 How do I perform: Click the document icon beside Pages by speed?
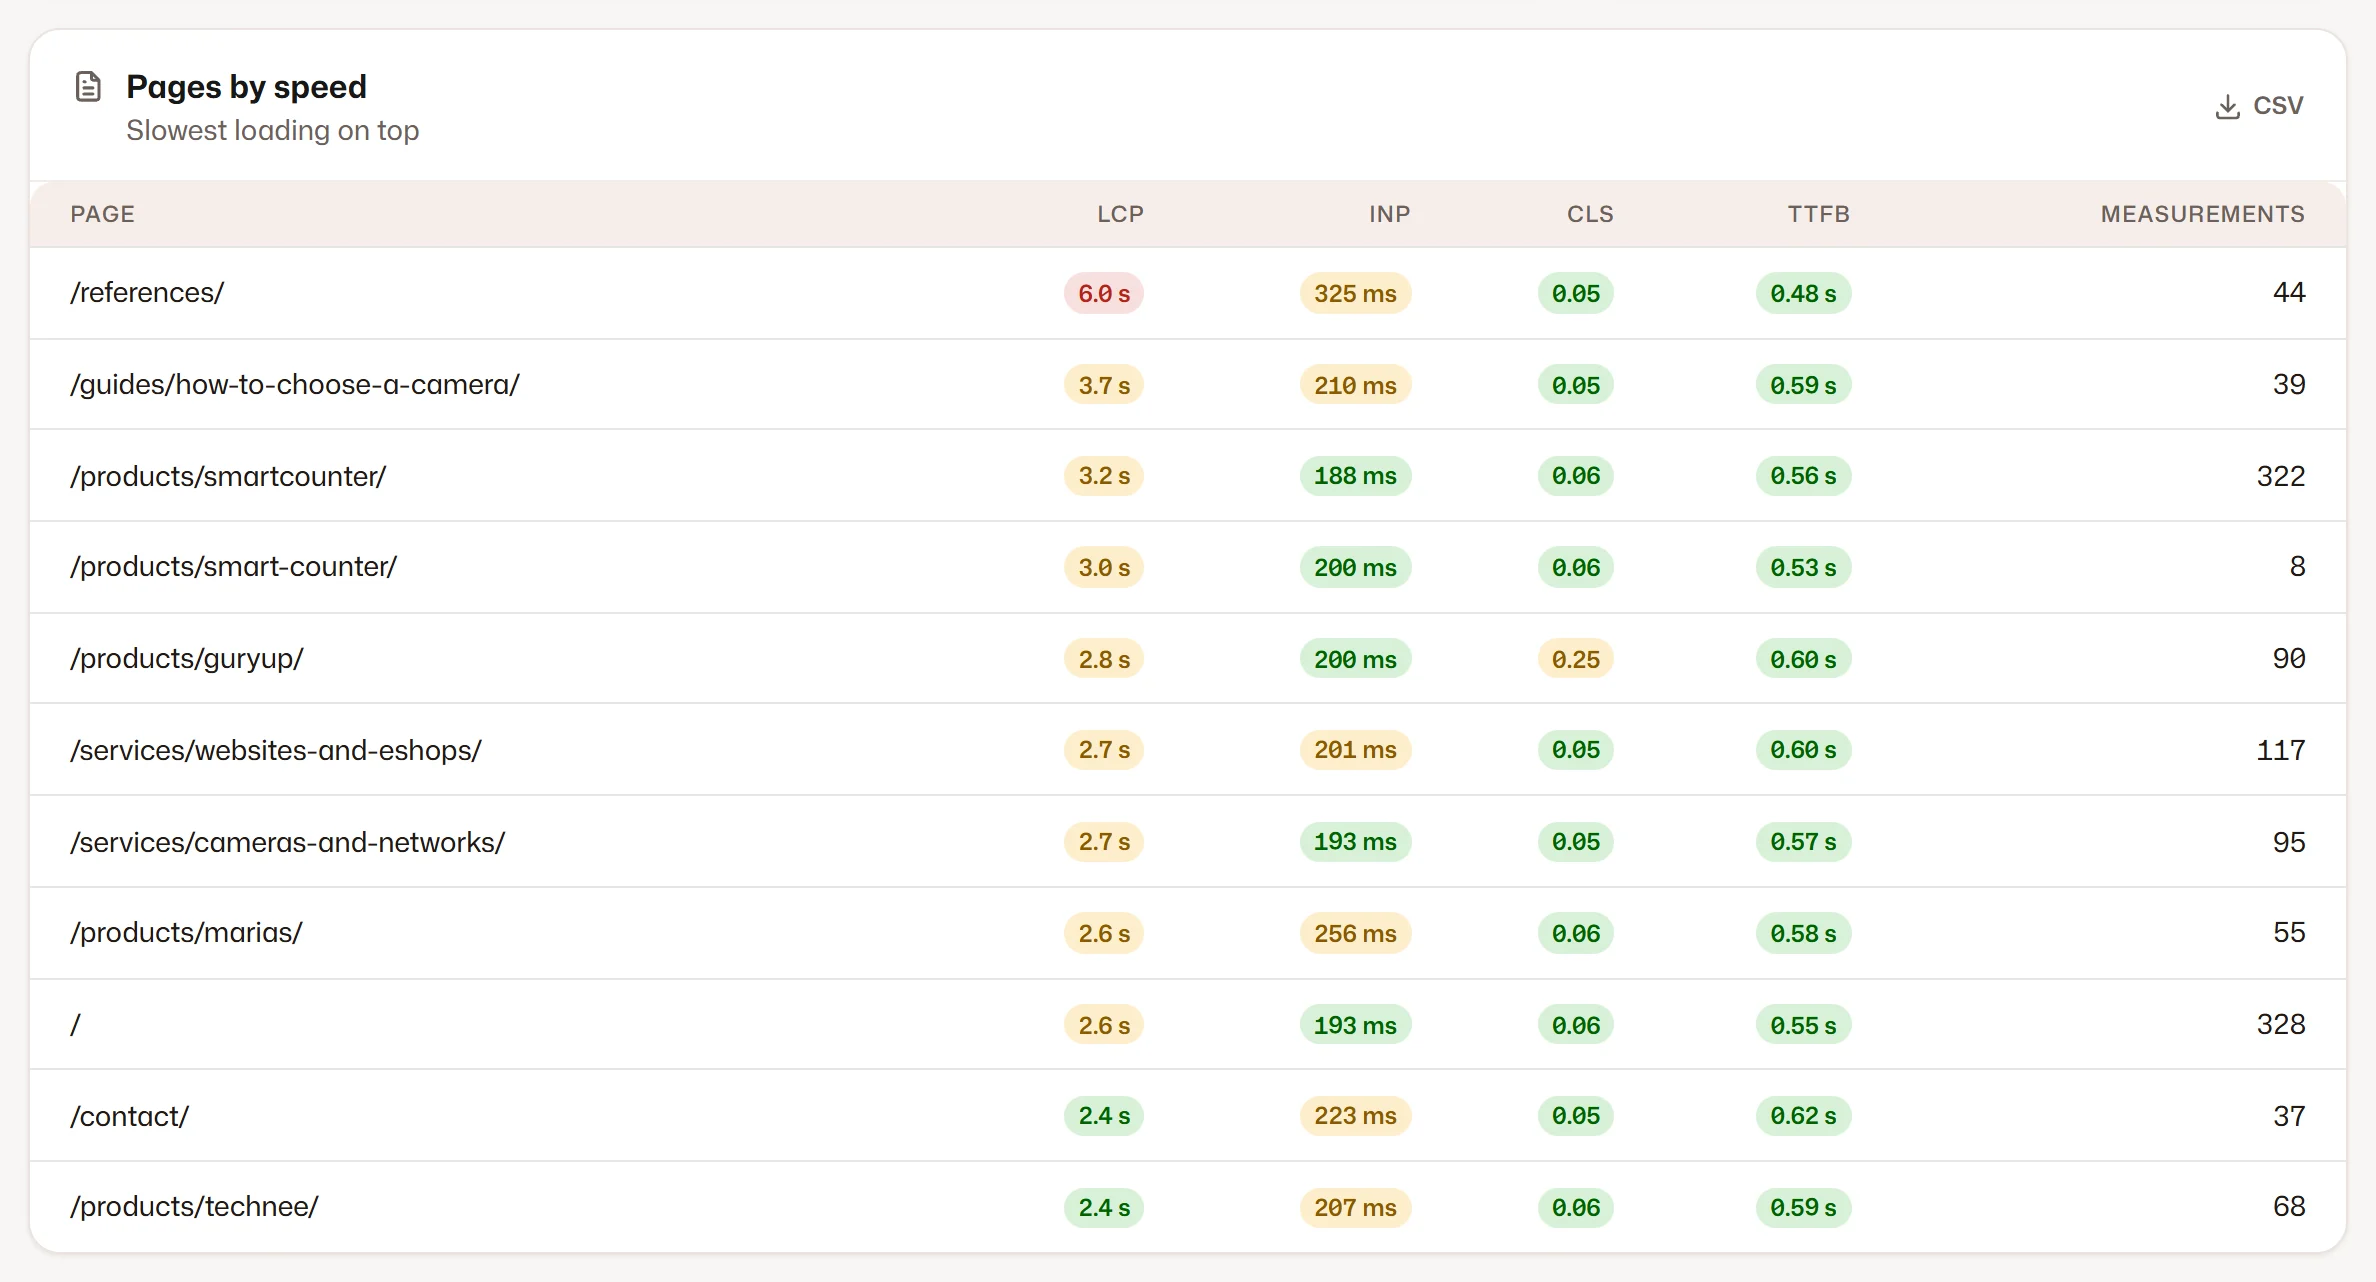point(88,87)
